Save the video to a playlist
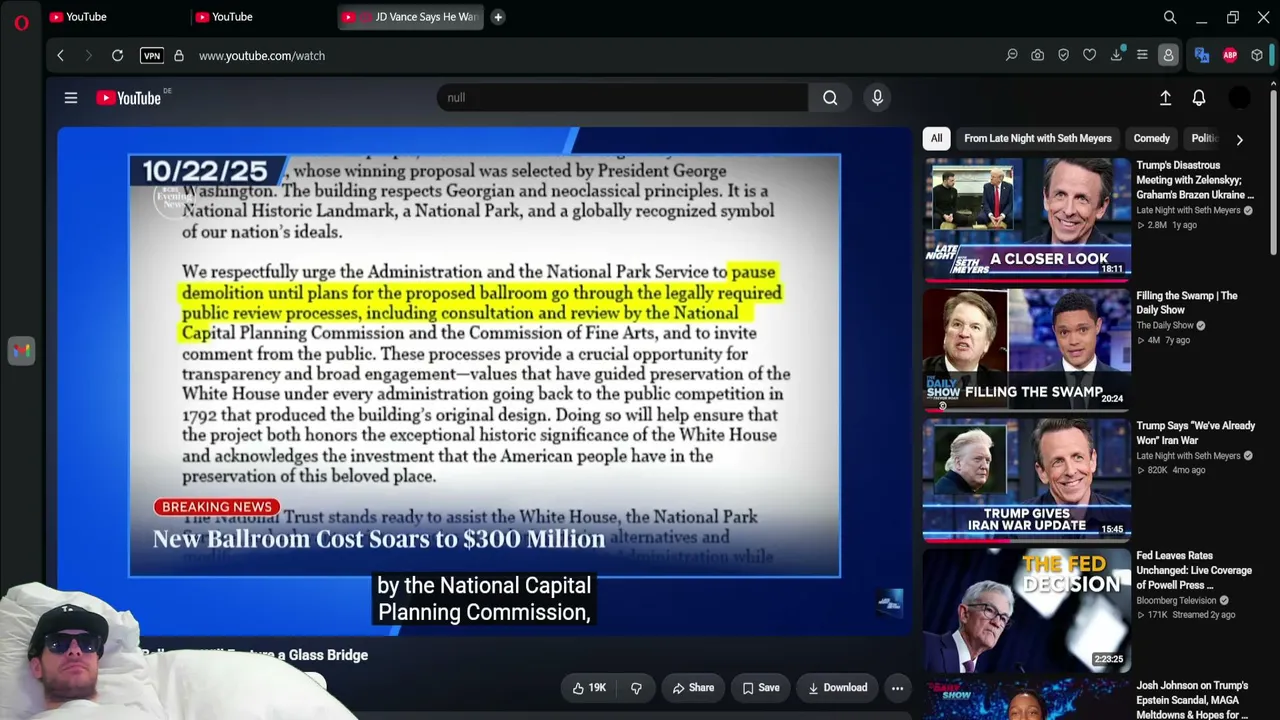This screenshot has height=720, width=1280. pyautogui.click(x=761, y=688)
